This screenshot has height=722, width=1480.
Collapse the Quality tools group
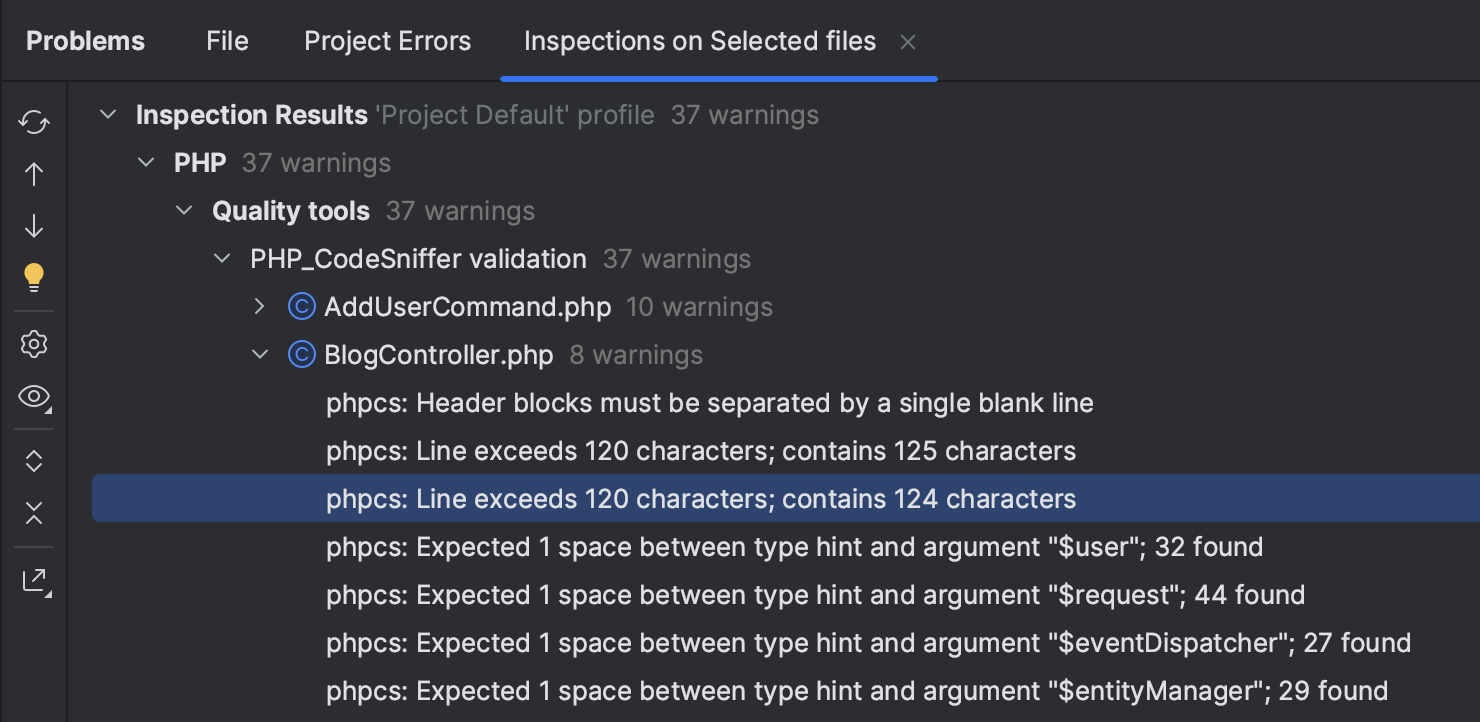point(184,211)
